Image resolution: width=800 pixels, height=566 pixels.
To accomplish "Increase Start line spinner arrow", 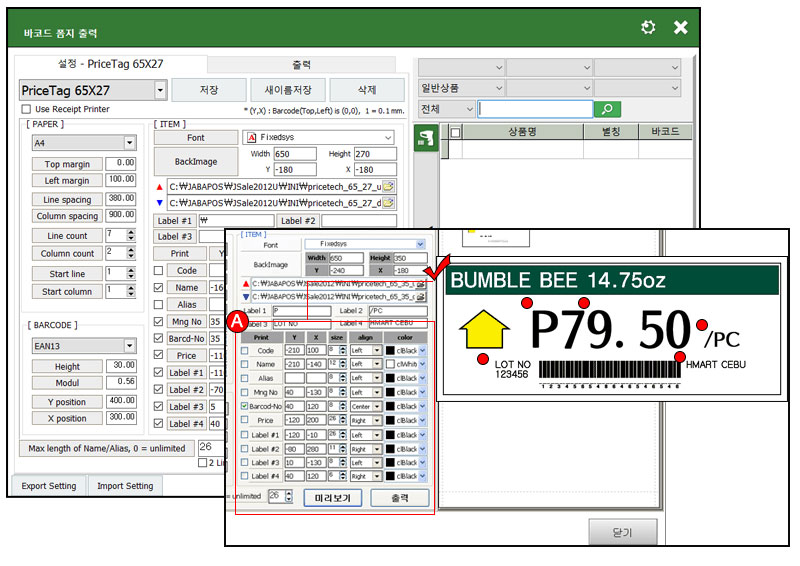I will tap(131, 270).
